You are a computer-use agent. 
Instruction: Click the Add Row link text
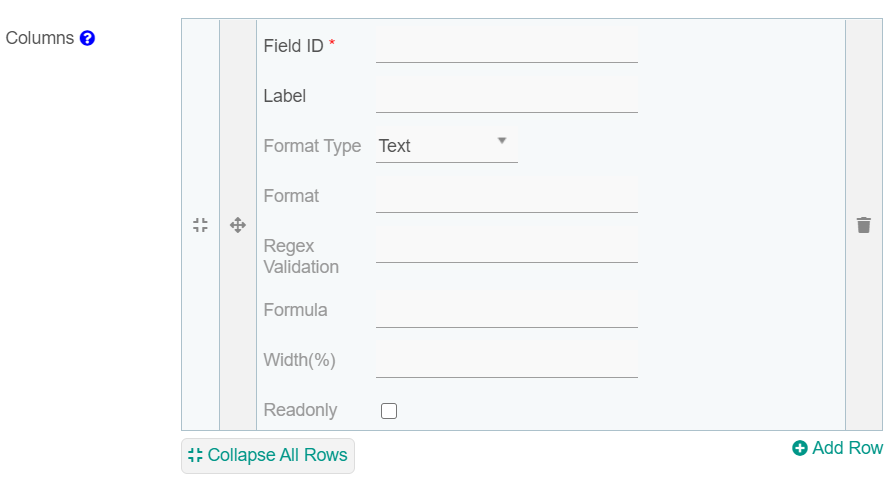(x=847, y=448)
